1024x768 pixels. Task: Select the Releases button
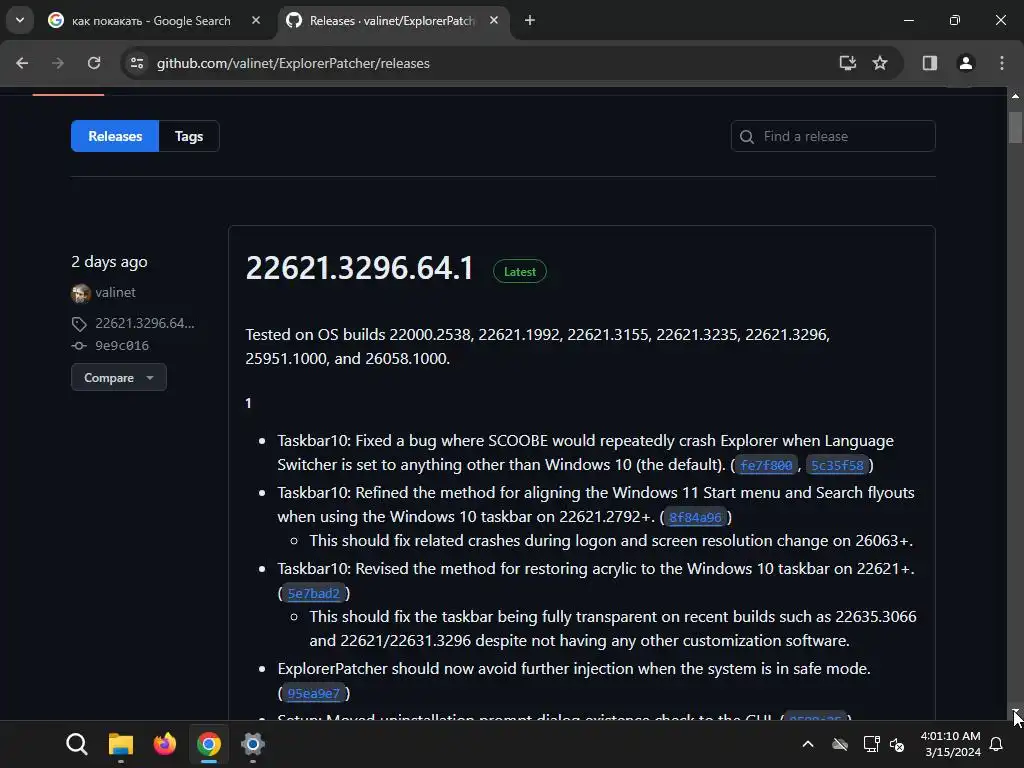click(115, 136)
